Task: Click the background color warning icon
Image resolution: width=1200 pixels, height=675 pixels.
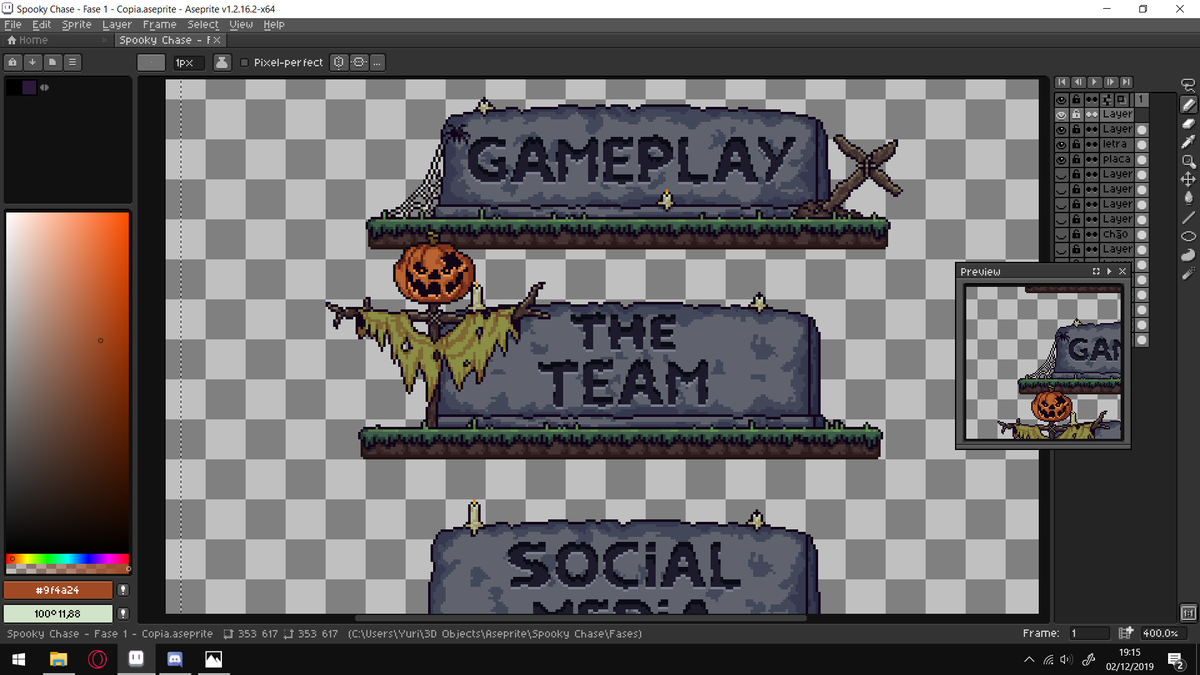Action: pyautogui.click(x=123, y=613)
